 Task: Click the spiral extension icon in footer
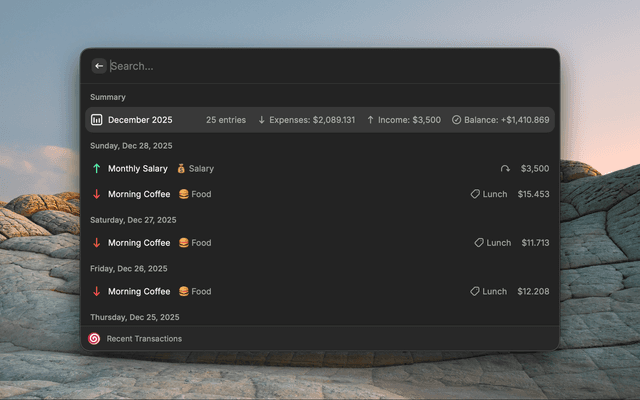[x=94, y=339]
